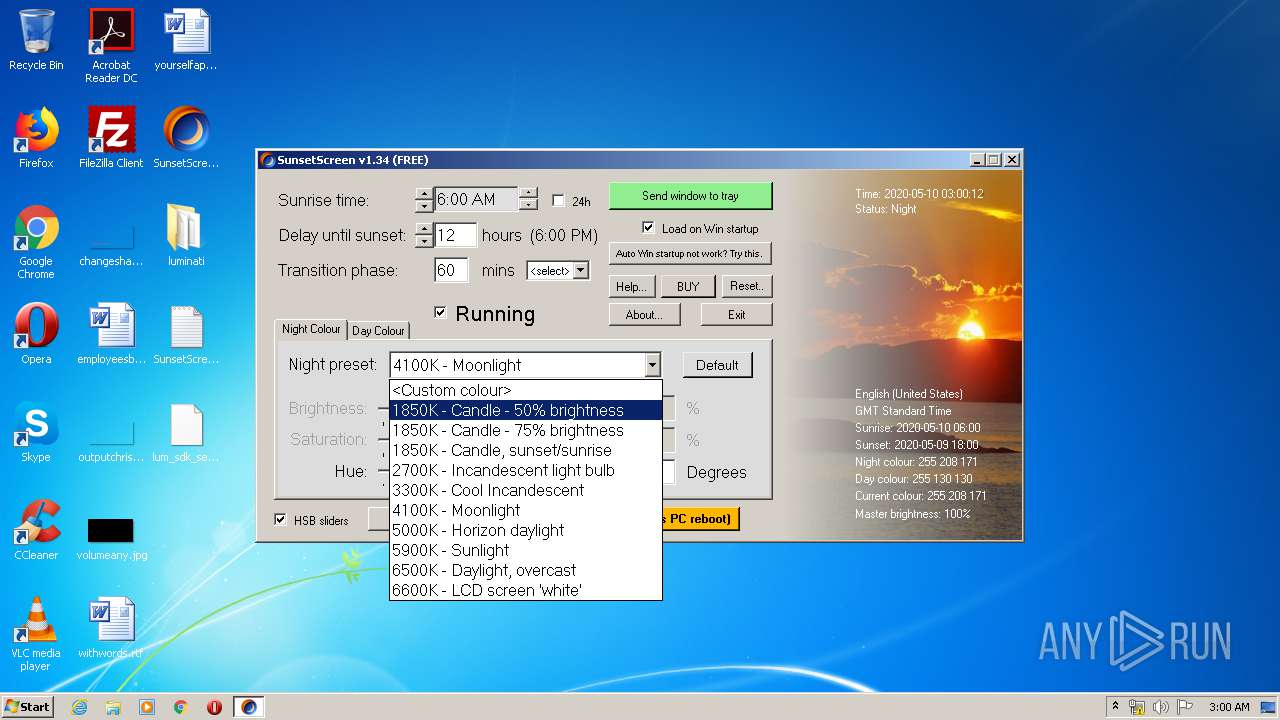This screenshot has width=1280, height=720.
Task: Increase sunrise time with up spinner
Action: click(x=424, y=193)
